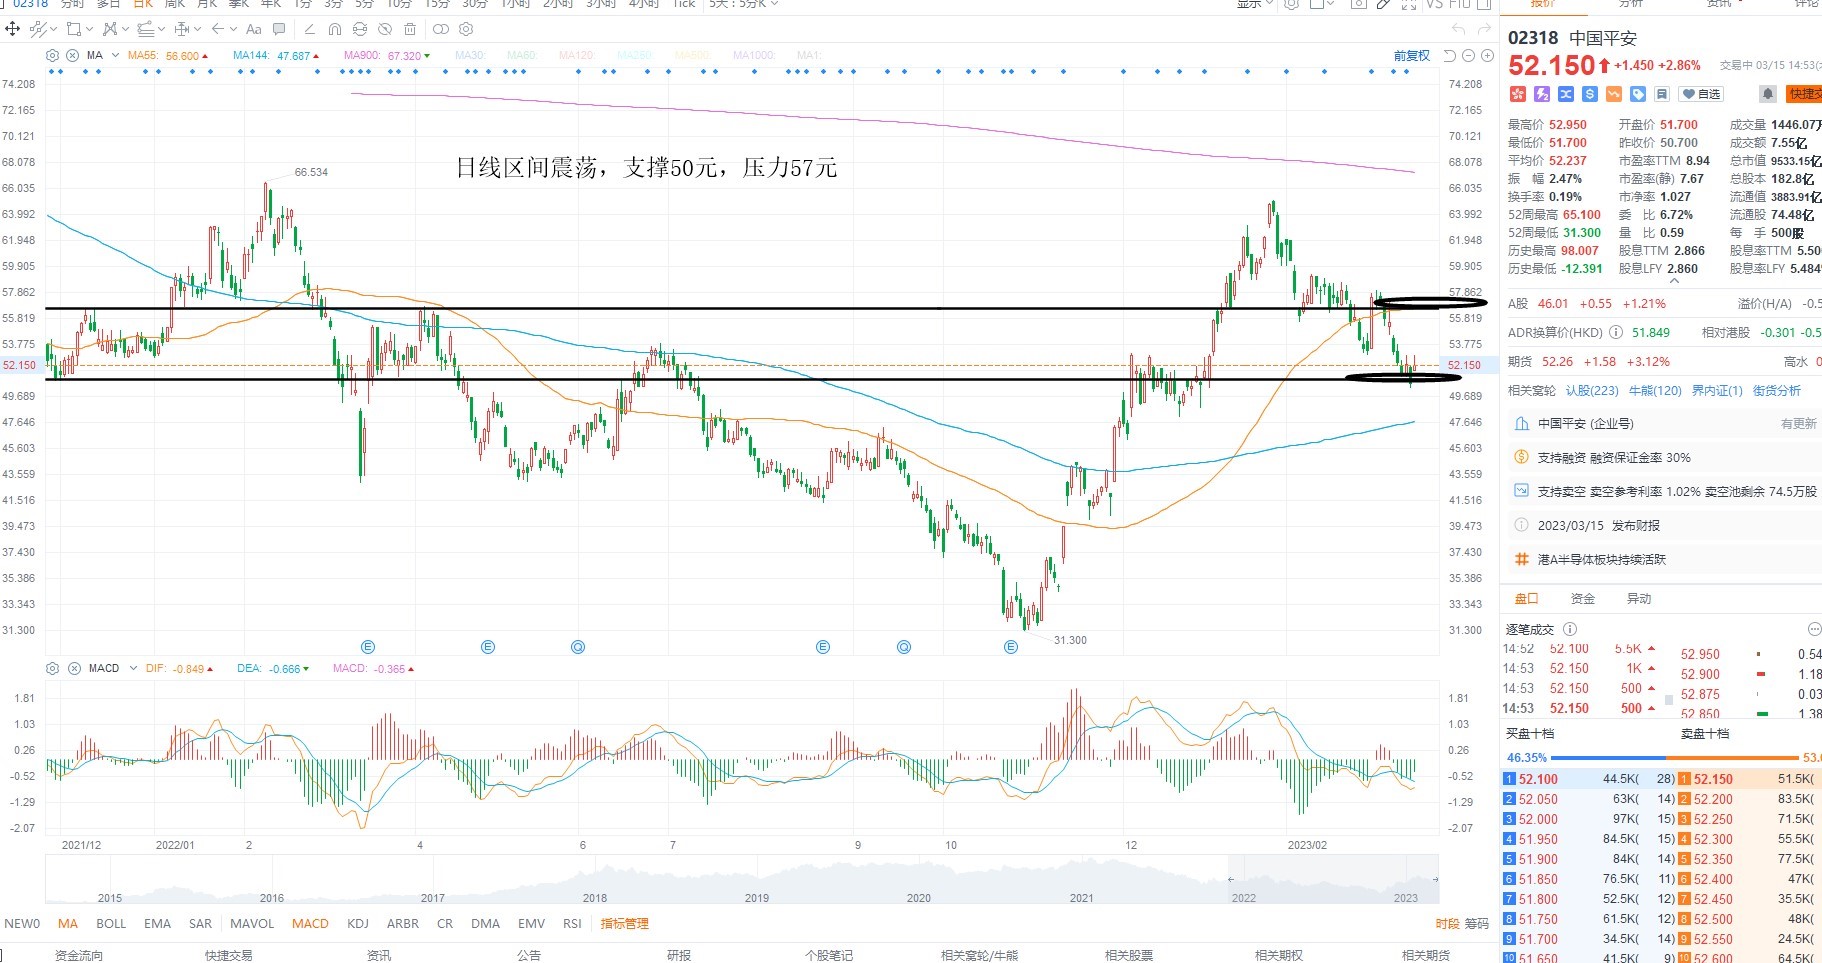Toggle magnet snap mode for drawings

click(x=335, y=29)
